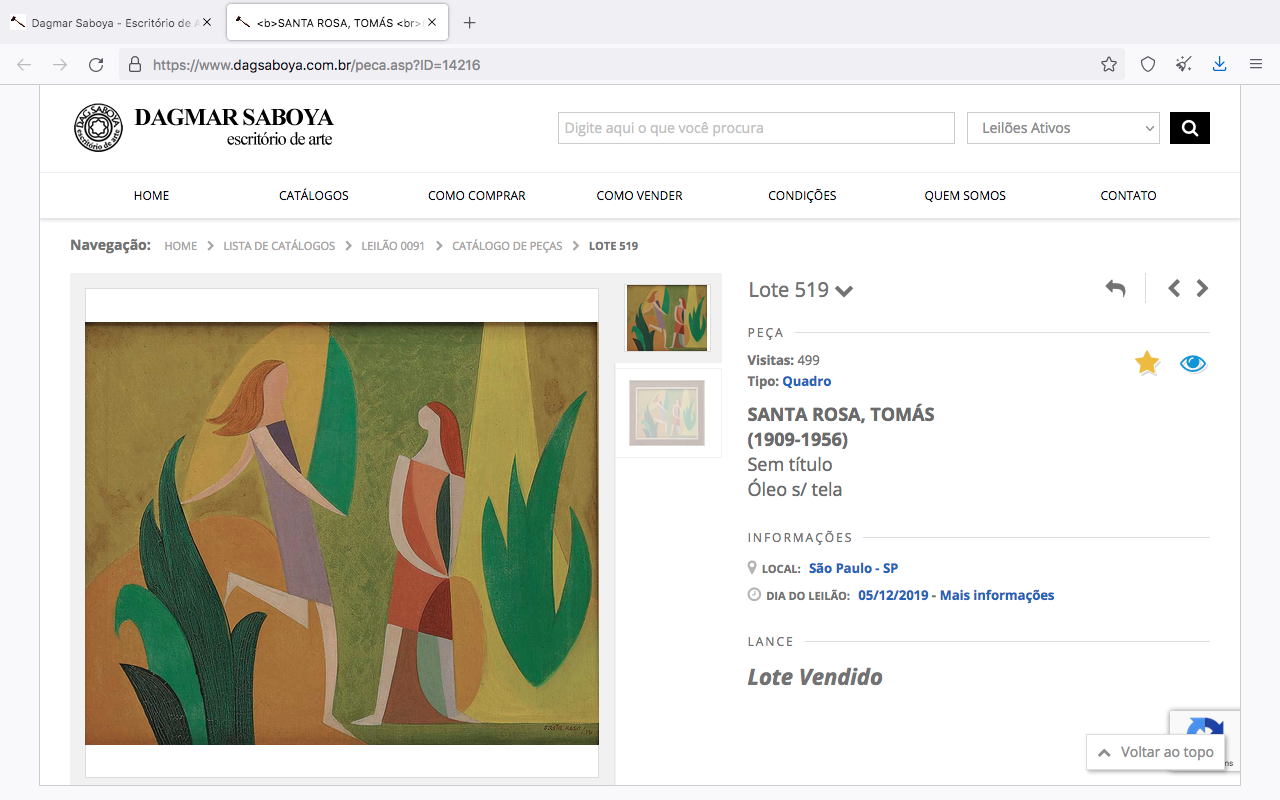
Task: Click the Dagmar Saboya logo
Action: tap(203, 128)
